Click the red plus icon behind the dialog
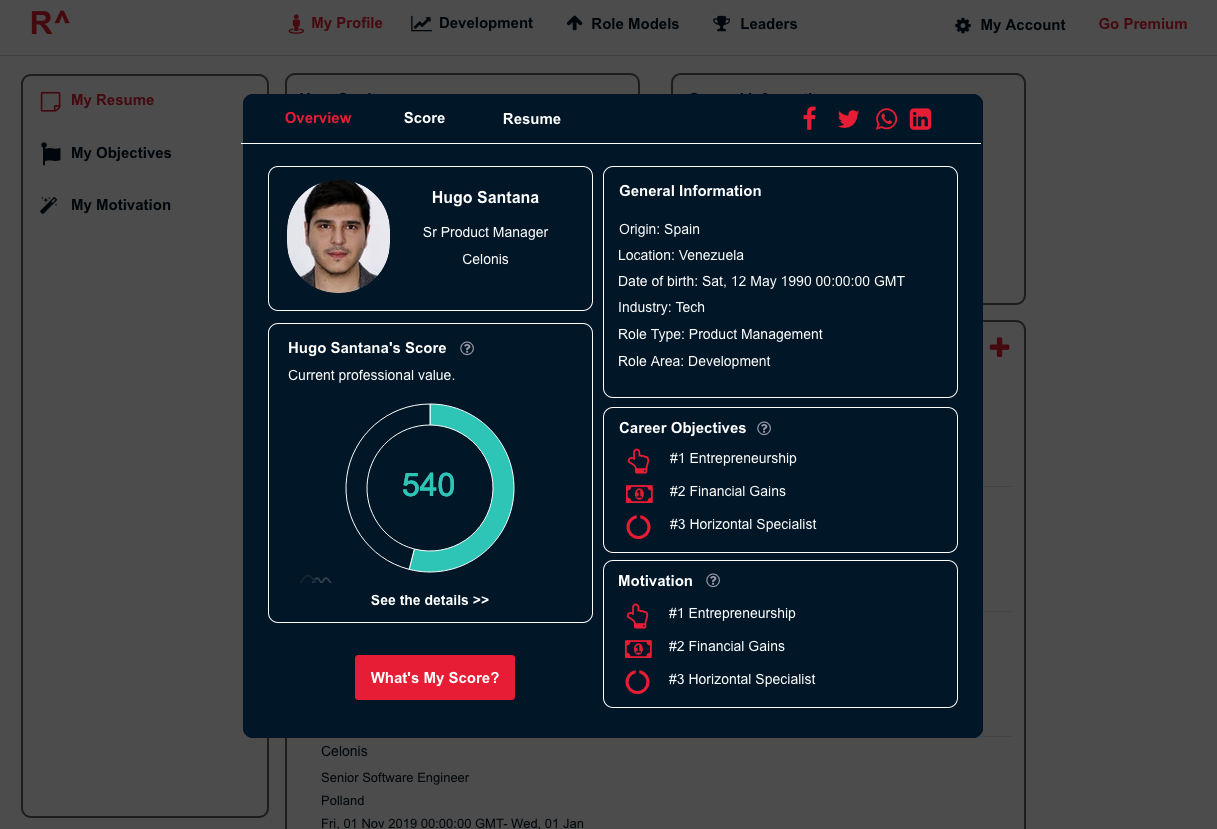1217x829 pixels. point(998,347)
